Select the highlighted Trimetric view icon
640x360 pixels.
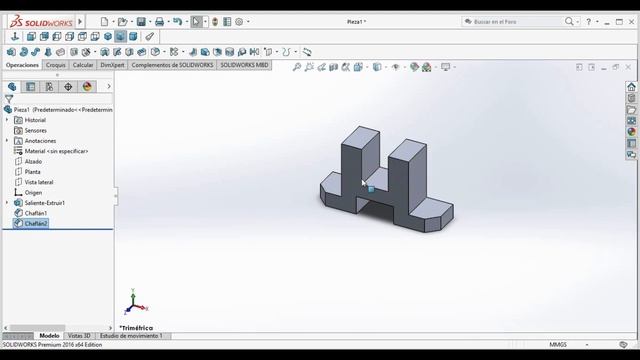click(x=120, y=37)
